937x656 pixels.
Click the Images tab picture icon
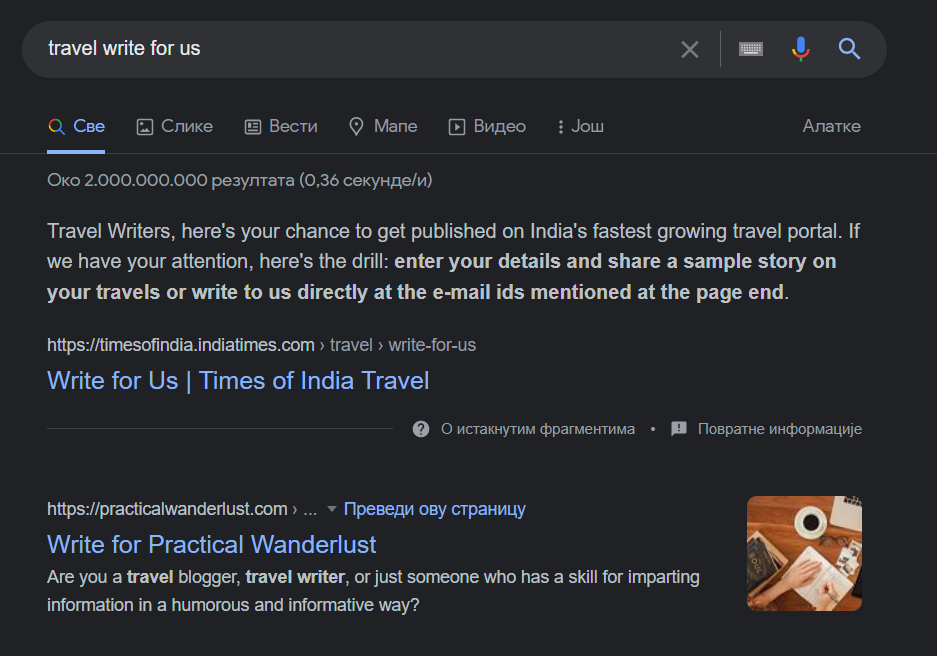pyautogui.click(x=145, y=127)
